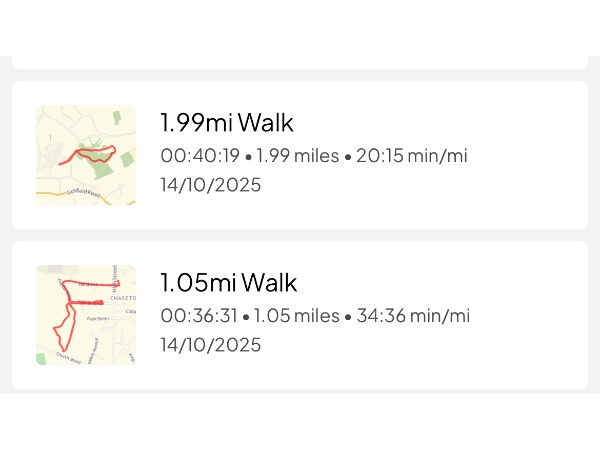Click the 00:36:31 duration text
Viewport: 600px width, 450px height.
(x=199, y=316)
